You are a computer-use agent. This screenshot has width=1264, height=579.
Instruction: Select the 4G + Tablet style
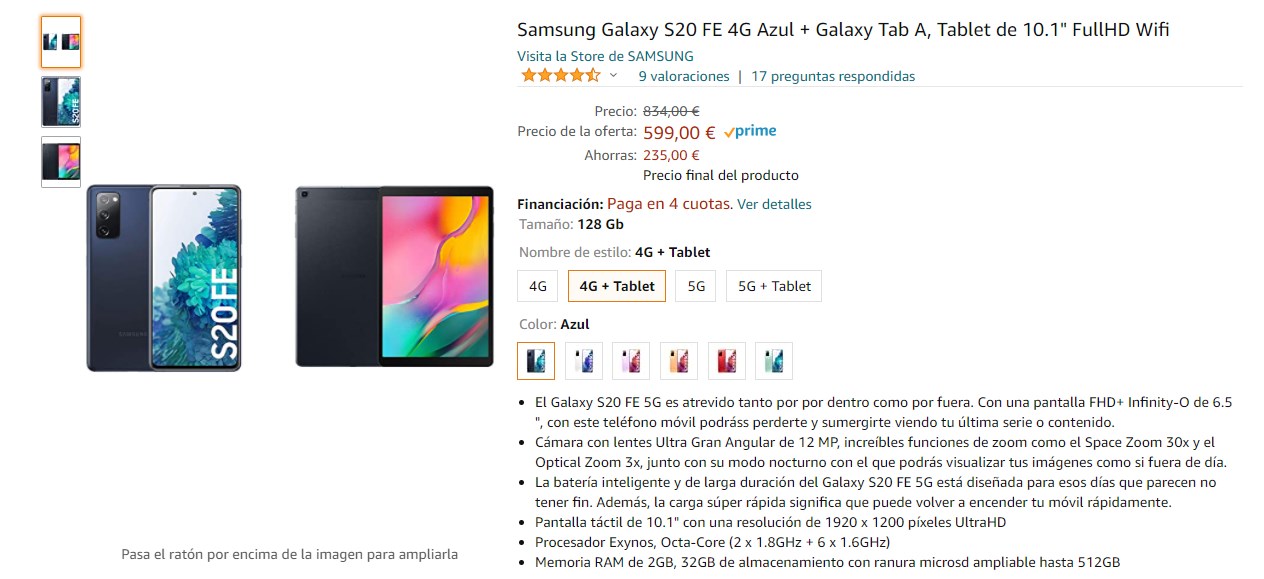pyautogui.click(x=617, y=286)
